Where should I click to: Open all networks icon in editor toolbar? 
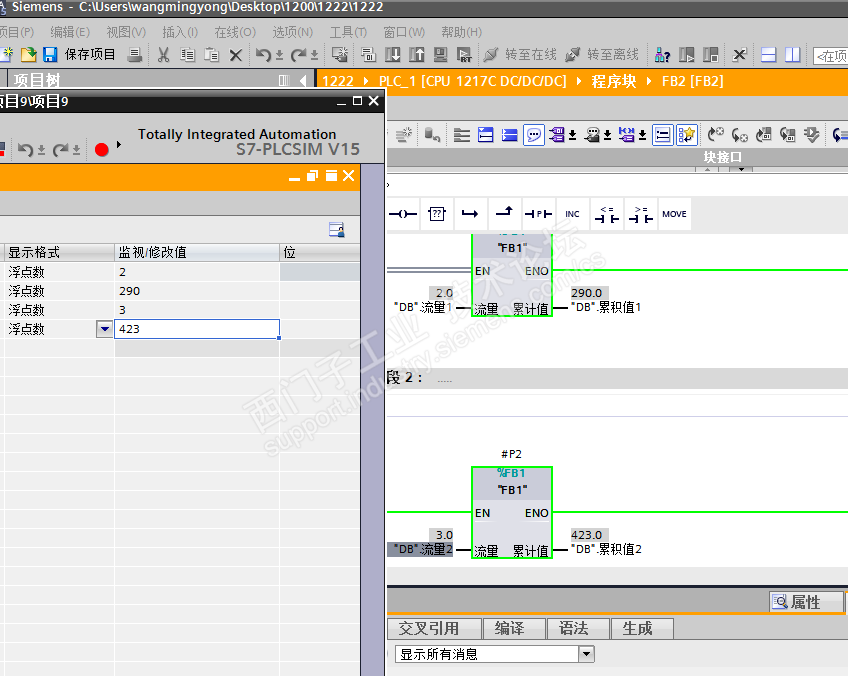486,135
